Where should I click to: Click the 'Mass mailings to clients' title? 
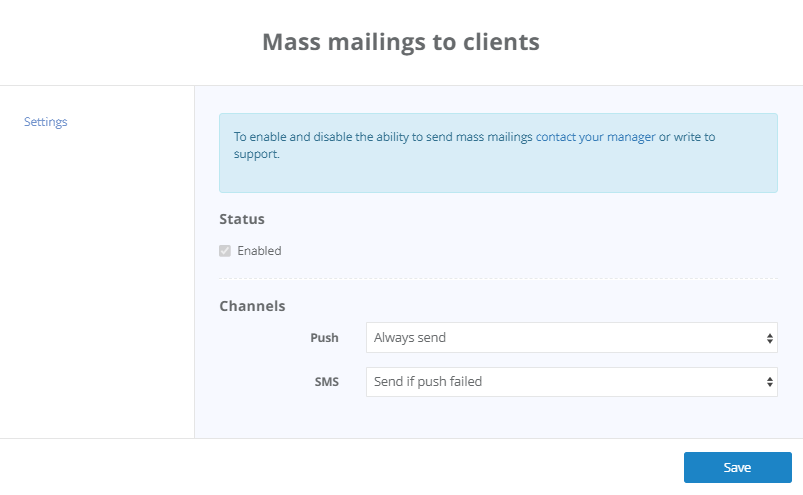click(401, 42)
